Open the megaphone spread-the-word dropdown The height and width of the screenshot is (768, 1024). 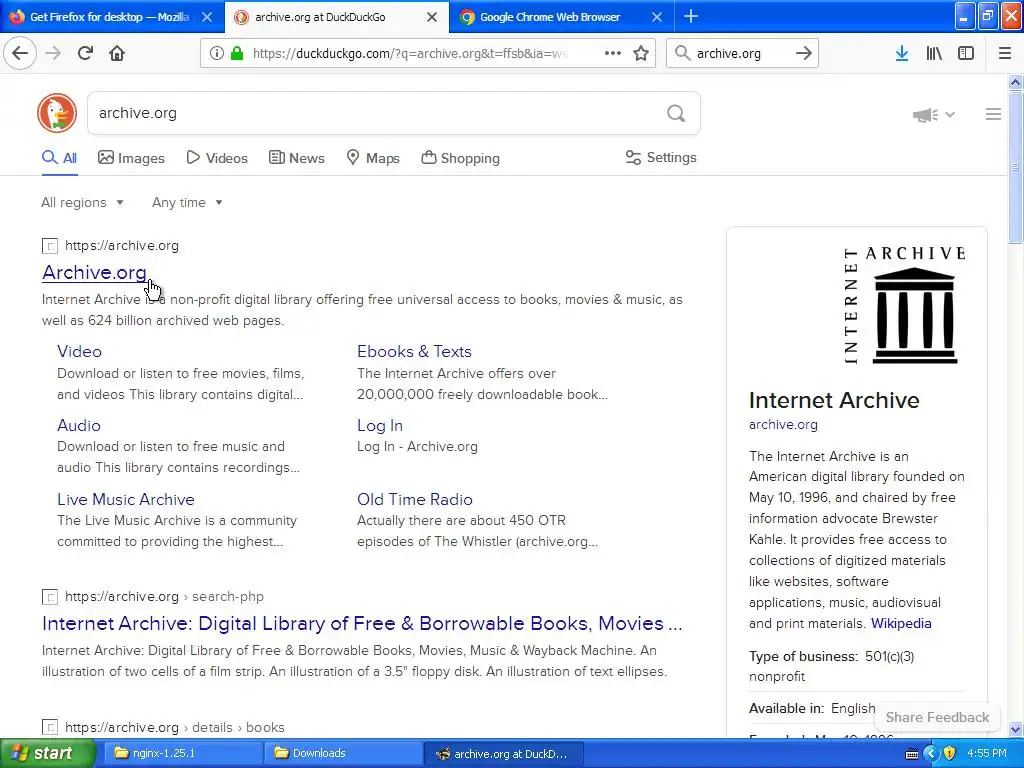pyautogui.click(x=934, y=115)
